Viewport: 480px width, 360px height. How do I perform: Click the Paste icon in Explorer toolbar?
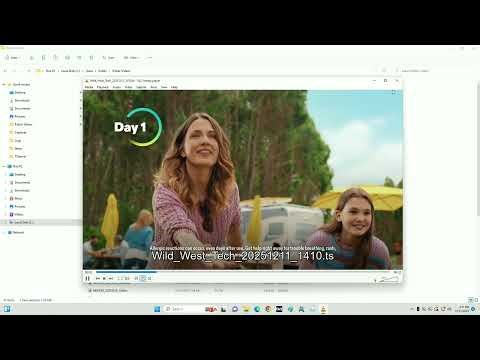(55, 58)
